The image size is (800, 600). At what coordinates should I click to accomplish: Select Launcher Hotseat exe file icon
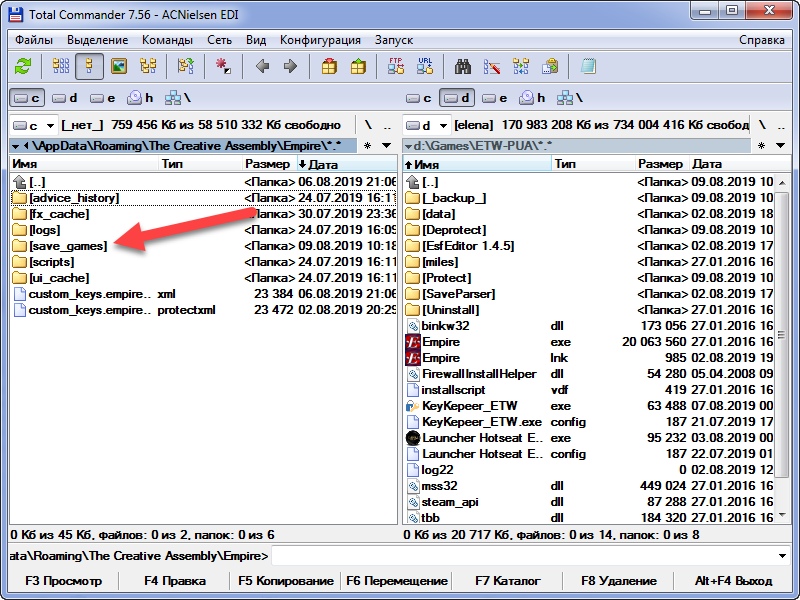pos(412,438)
